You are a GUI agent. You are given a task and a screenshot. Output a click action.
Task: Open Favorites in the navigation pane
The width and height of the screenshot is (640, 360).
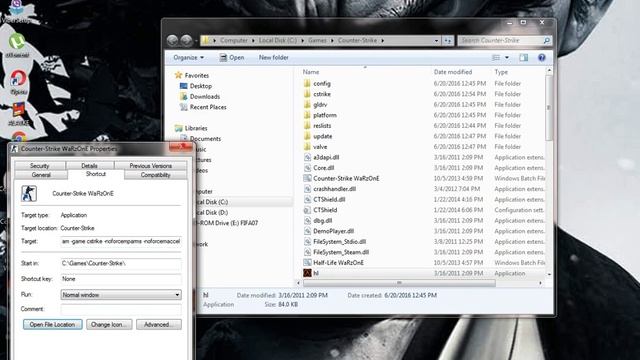[x=196, y=76]
